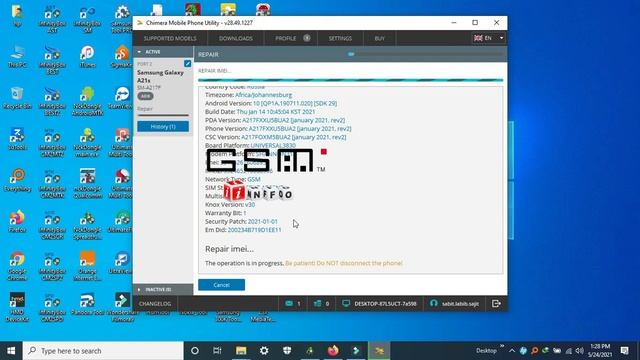Image resolution: width=640 pixels, height=360 pixels.
Task: Open Settings gear on the taskbar
Action: point(264,351)
